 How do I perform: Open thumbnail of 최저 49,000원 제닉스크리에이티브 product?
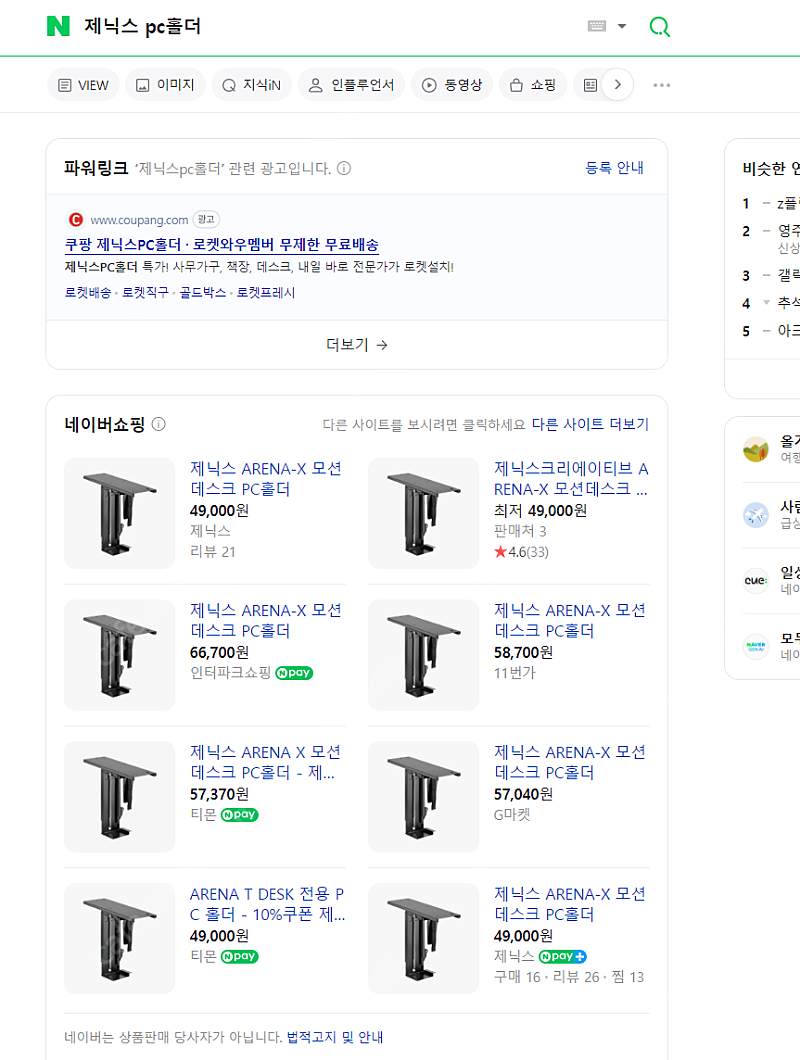pos(423,513)
